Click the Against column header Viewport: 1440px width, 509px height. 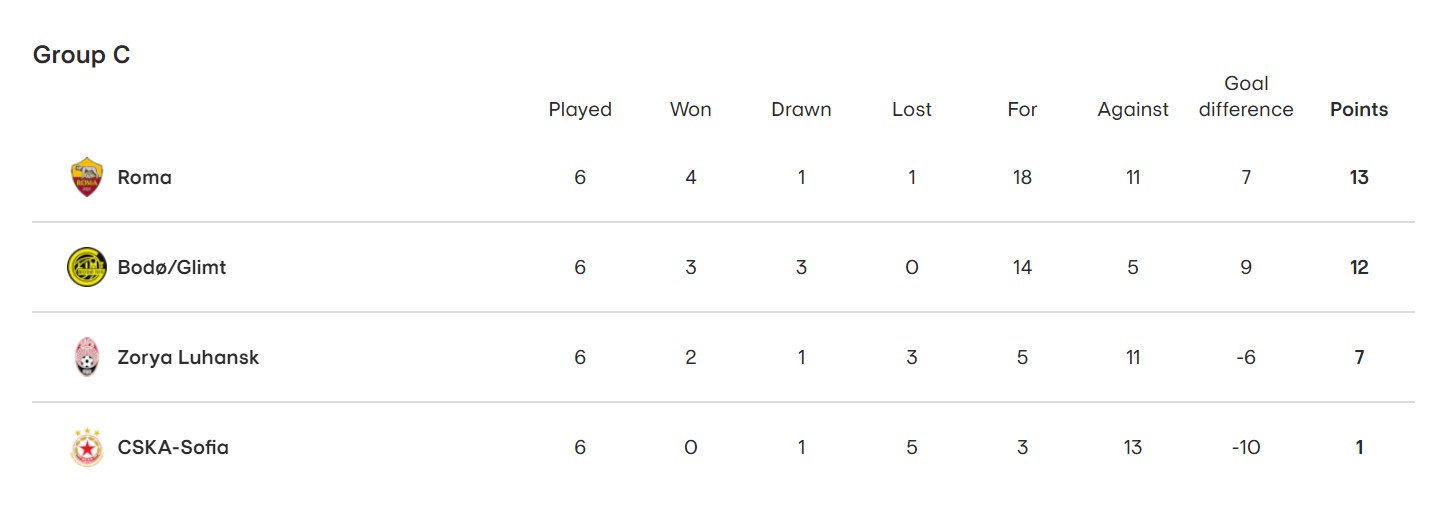[1133, 110]
